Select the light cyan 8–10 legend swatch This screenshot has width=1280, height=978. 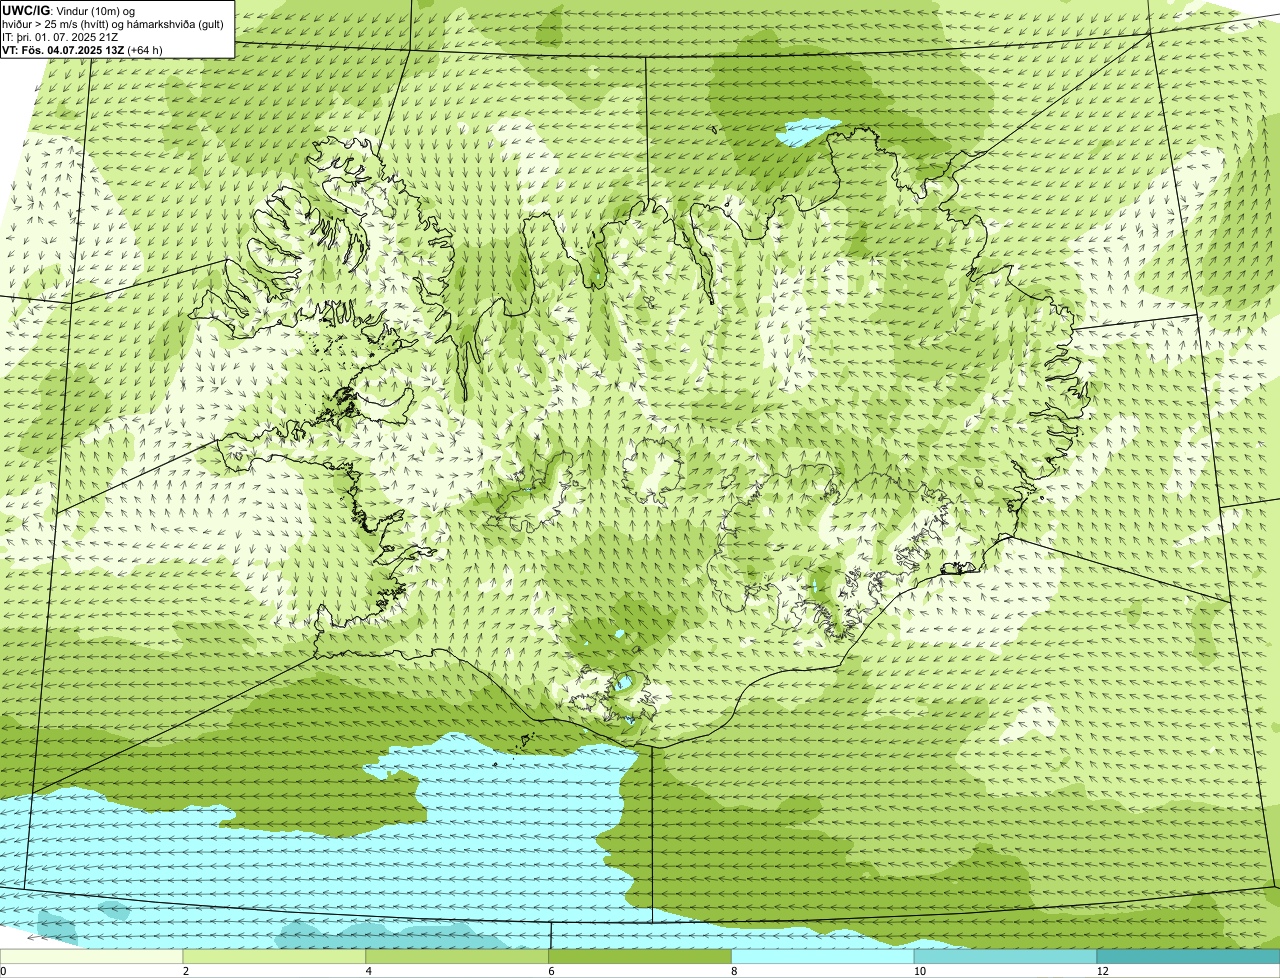click(x=823, y=956)
